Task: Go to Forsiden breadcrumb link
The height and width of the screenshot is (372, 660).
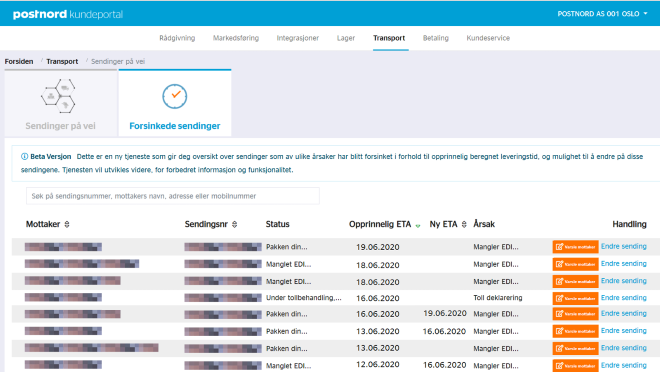Action: [19, 61]
